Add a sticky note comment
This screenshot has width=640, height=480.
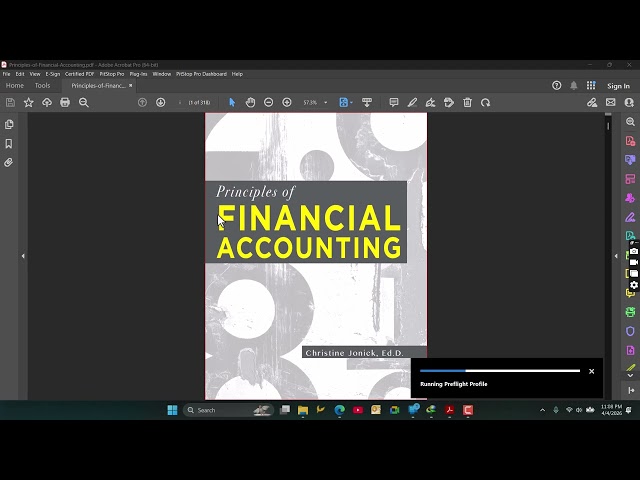pos(394,102)
